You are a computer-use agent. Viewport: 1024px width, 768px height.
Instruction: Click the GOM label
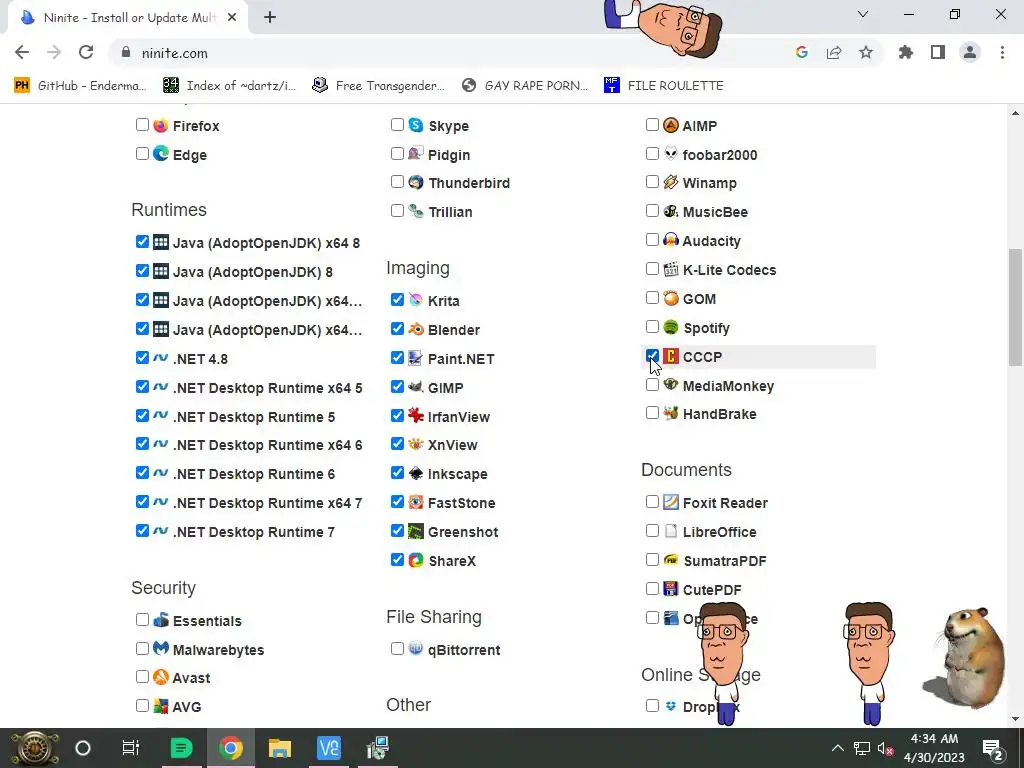pos(699,299)
